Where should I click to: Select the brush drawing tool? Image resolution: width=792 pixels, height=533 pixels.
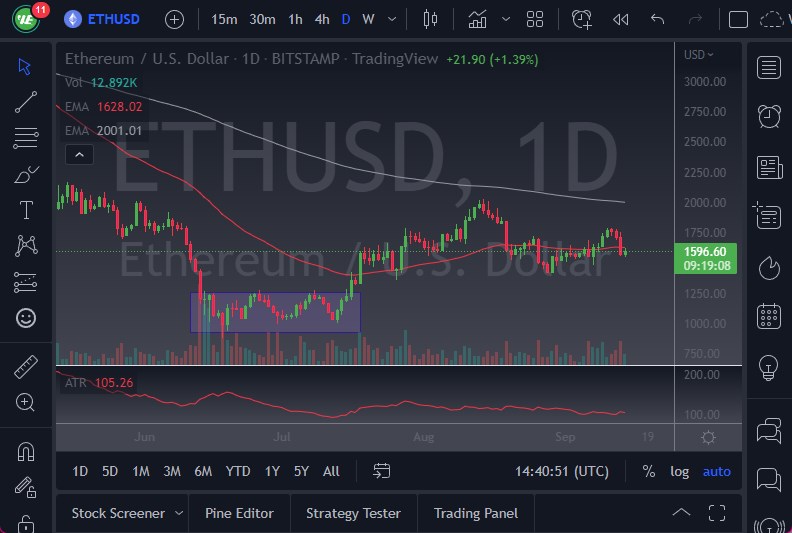tap(26, 175)
